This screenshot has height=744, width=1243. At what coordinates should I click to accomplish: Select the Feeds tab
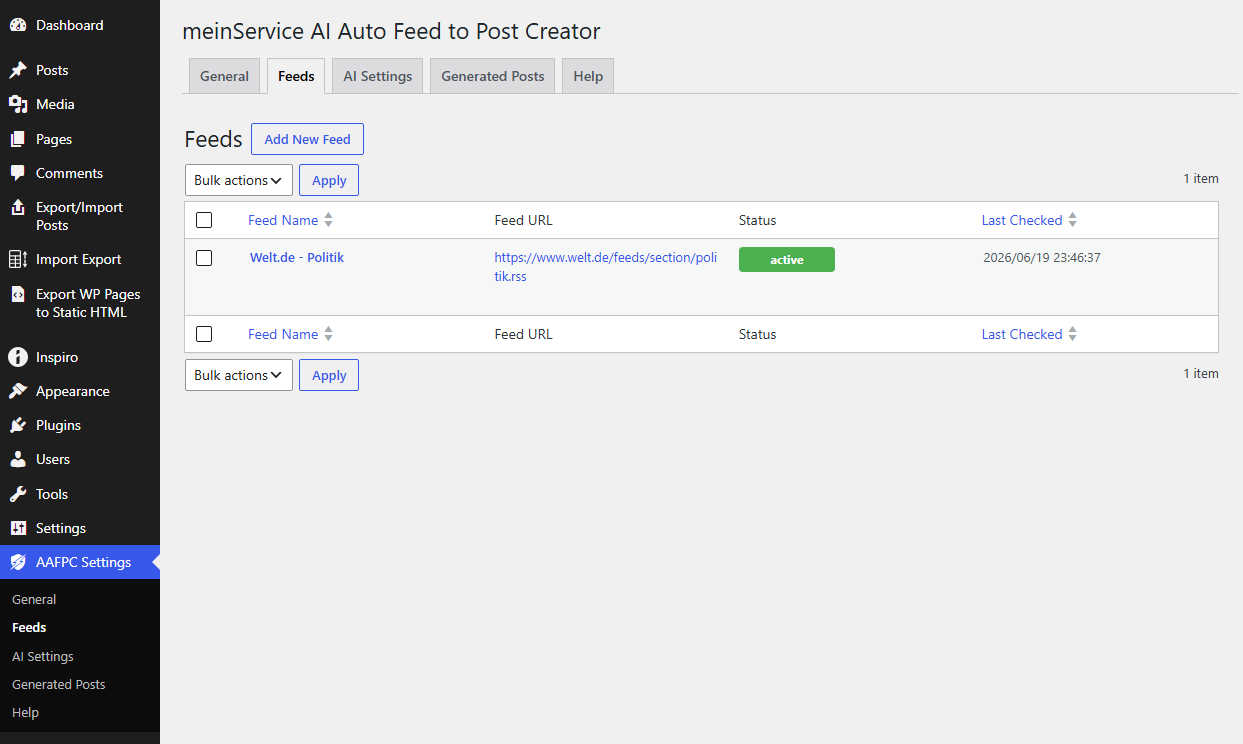296,76
